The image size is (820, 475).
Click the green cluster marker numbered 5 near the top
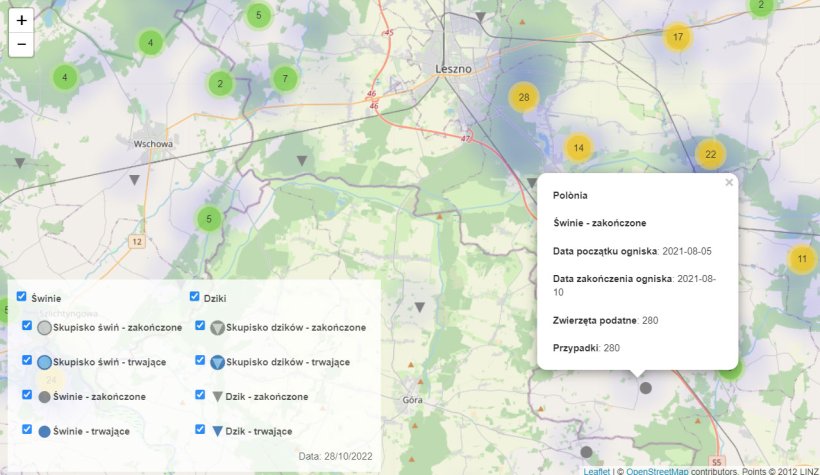point(258,15)
